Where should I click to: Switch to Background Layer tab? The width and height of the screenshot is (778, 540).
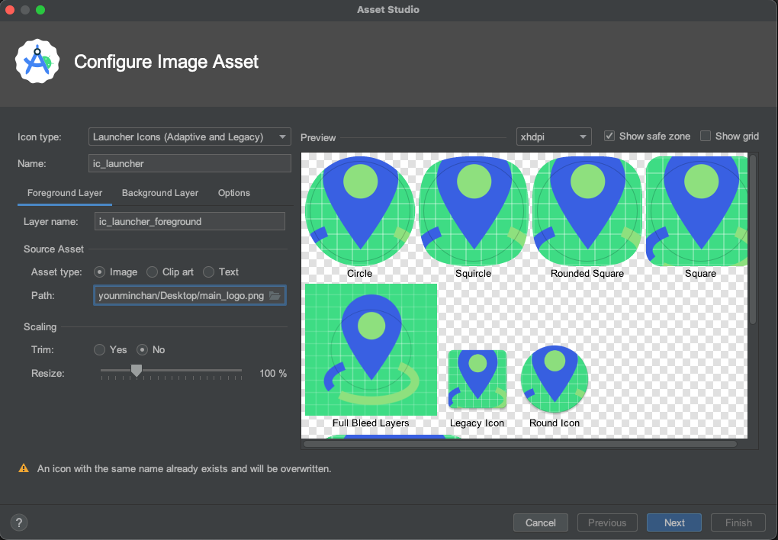[x=160, y=193]
